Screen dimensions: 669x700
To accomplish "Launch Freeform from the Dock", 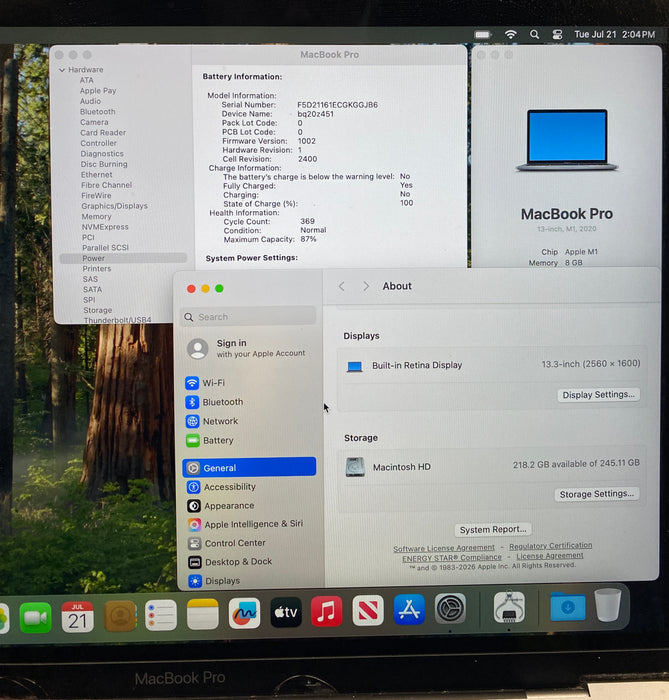I will click(x=244, y=613).
